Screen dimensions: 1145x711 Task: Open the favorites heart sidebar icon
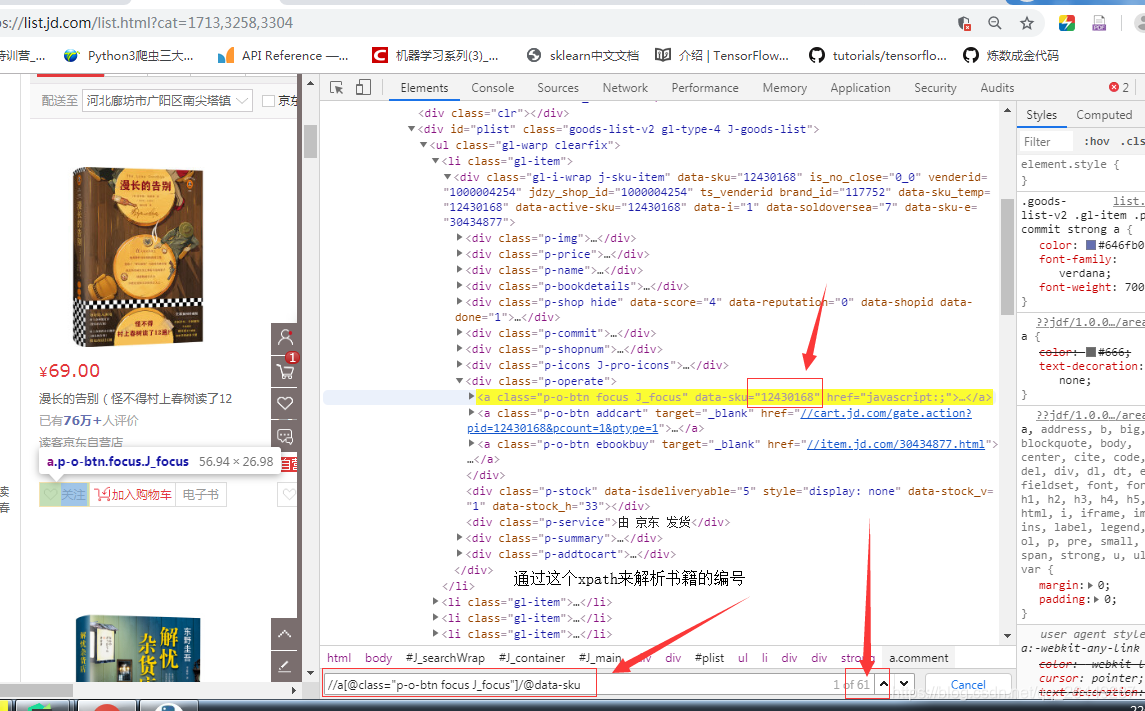(285, 403)
